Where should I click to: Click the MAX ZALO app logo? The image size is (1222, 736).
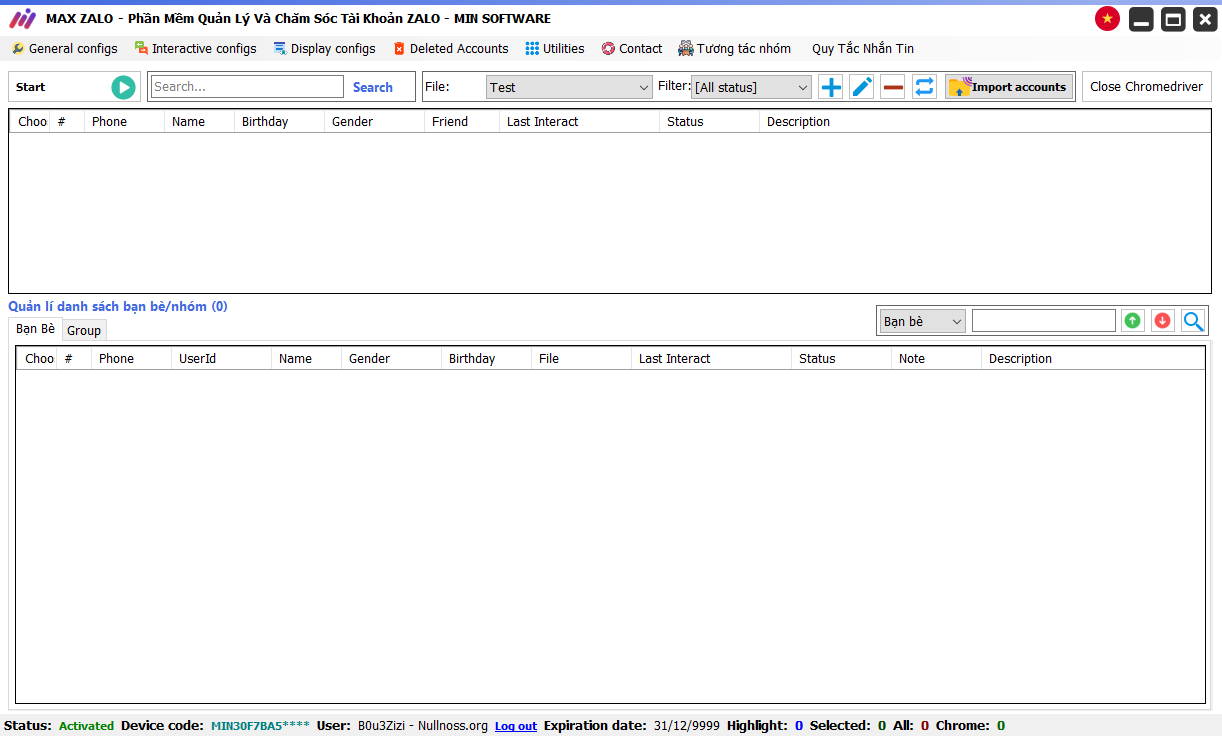coord(22,19)
